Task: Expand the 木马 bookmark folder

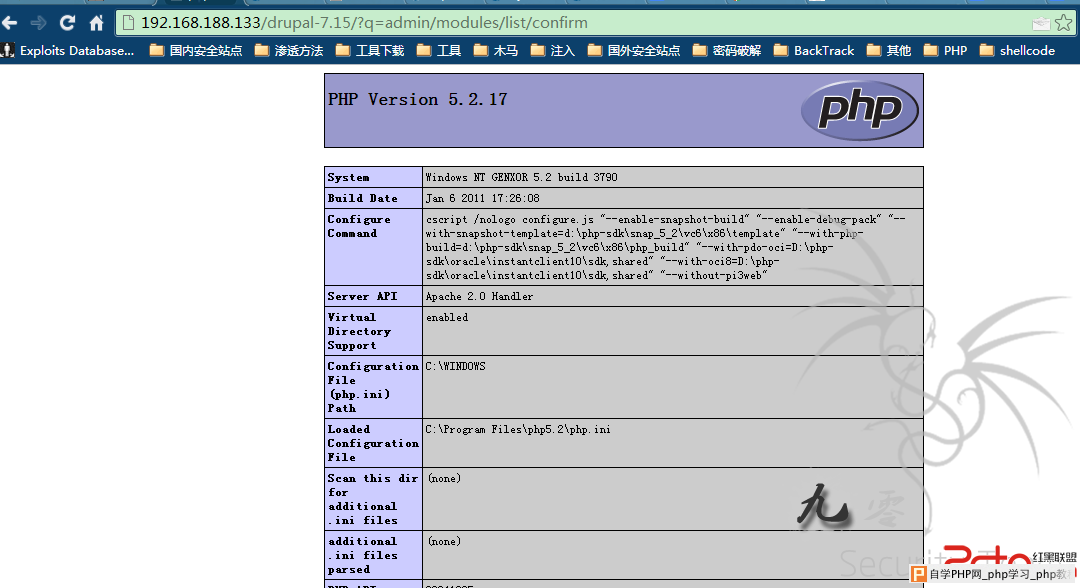Action: [x=496, y=50]
